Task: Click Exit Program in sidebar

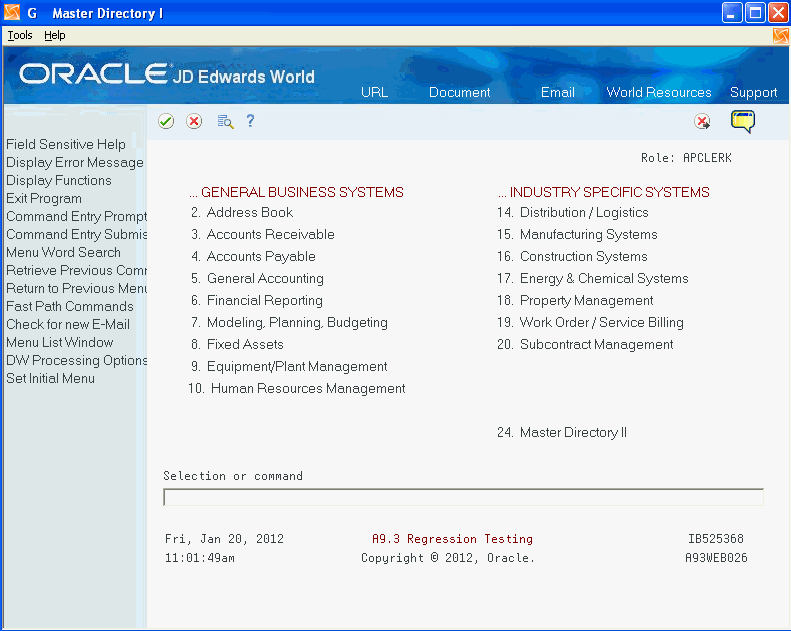Action: [x=43, y=199]
